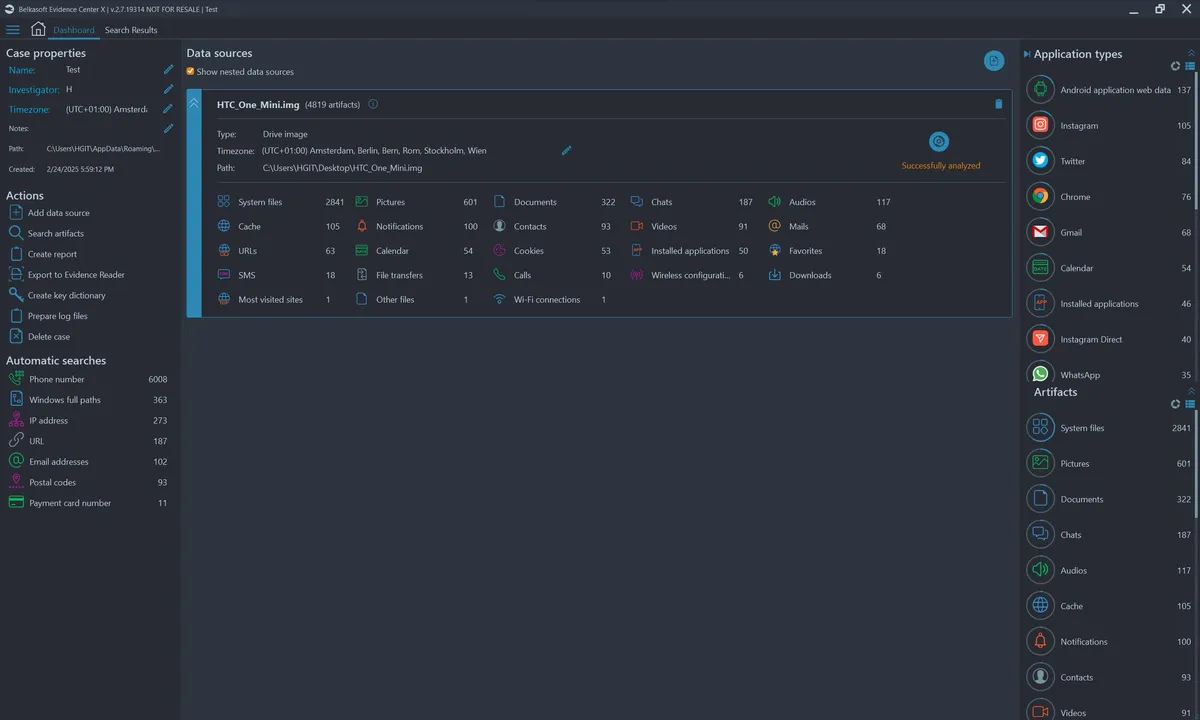The height and width of the screenshot is (720, 1200).
Task: Toggle list view in the Artifacts panel
Action: pyautogui.click(x=1190, y=404)
